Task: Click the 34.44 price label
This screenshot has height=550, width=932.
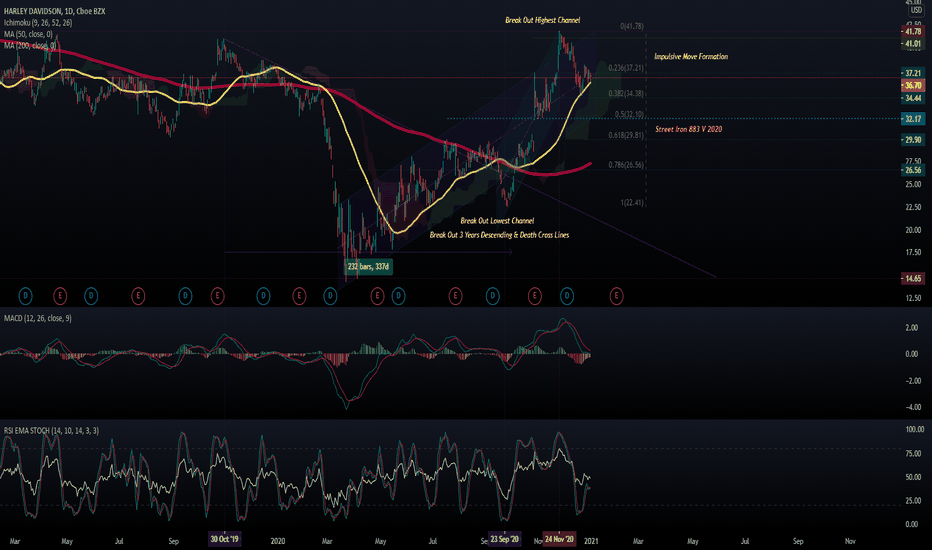Action: pyautogui.click(x=913, y=98)
